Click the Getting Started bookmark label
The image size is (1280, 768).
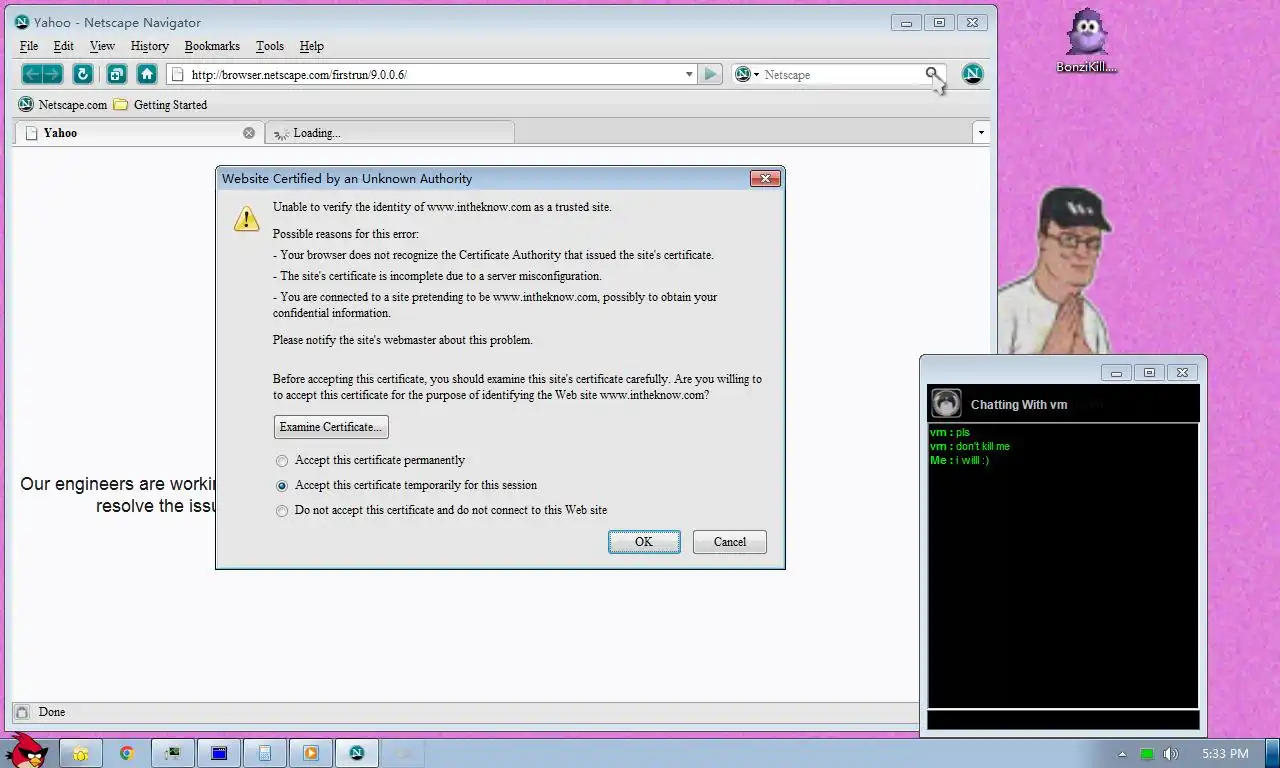(x=170, y=105)
